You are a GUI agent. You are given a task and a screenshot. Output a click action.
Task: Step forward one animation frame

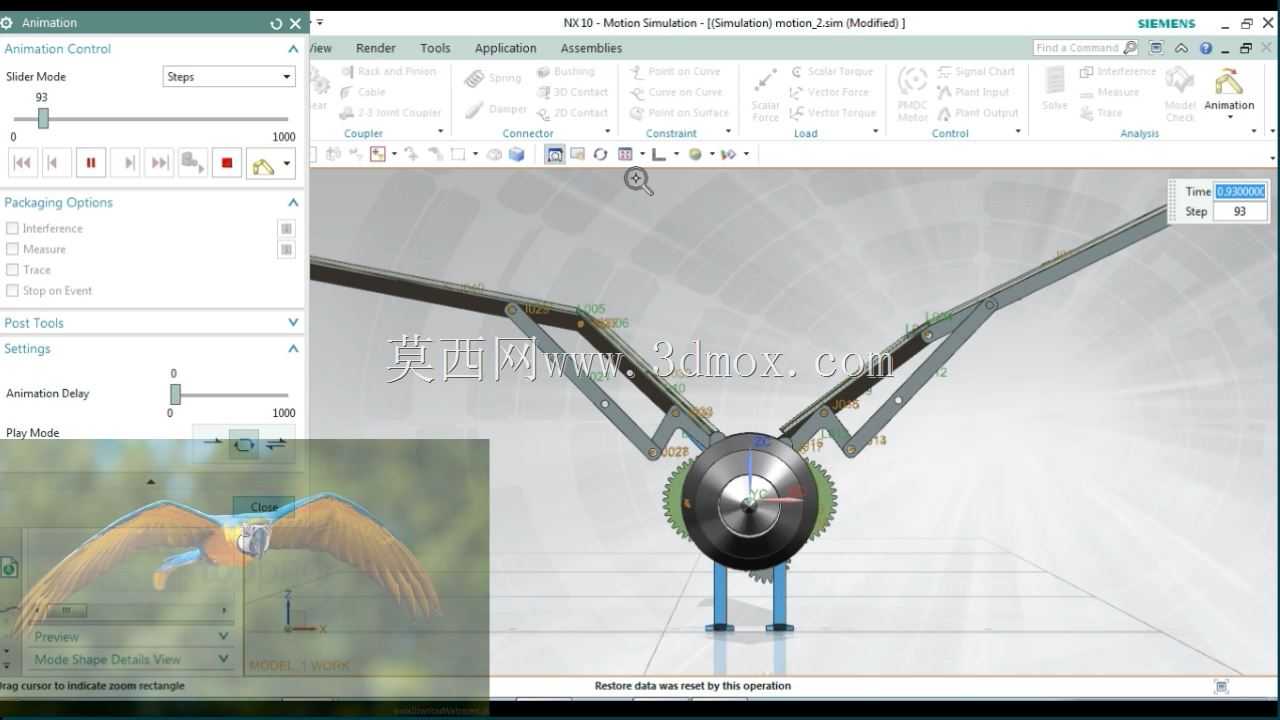125,163
